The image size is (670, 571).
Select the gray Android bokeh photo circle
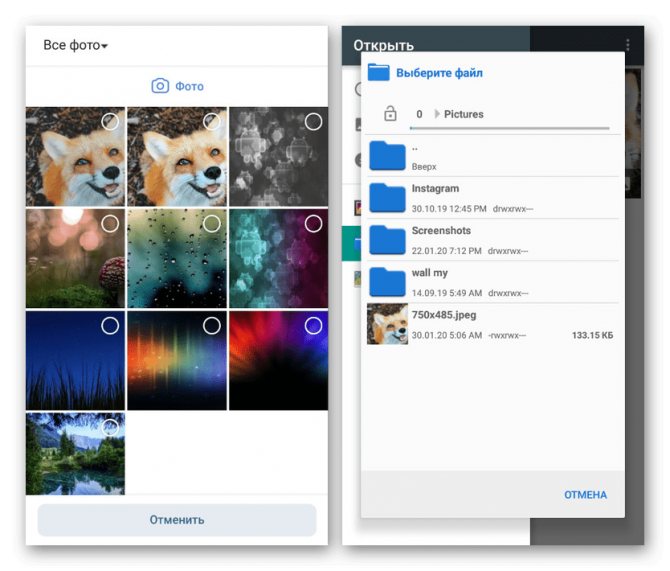pyautogui.click(x=313, y=122)
